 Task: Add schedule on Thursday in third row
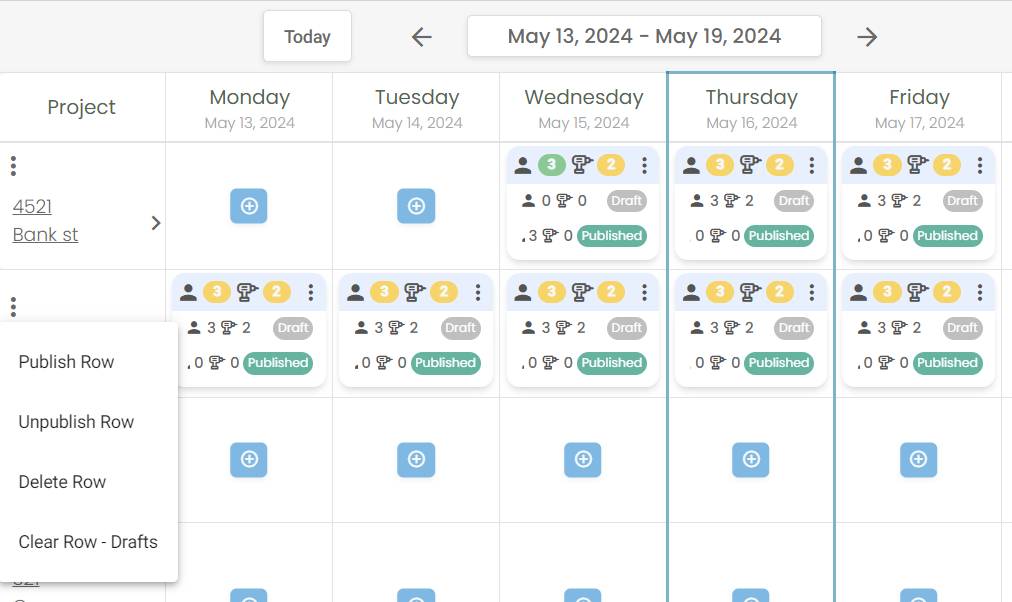[751, 459]
